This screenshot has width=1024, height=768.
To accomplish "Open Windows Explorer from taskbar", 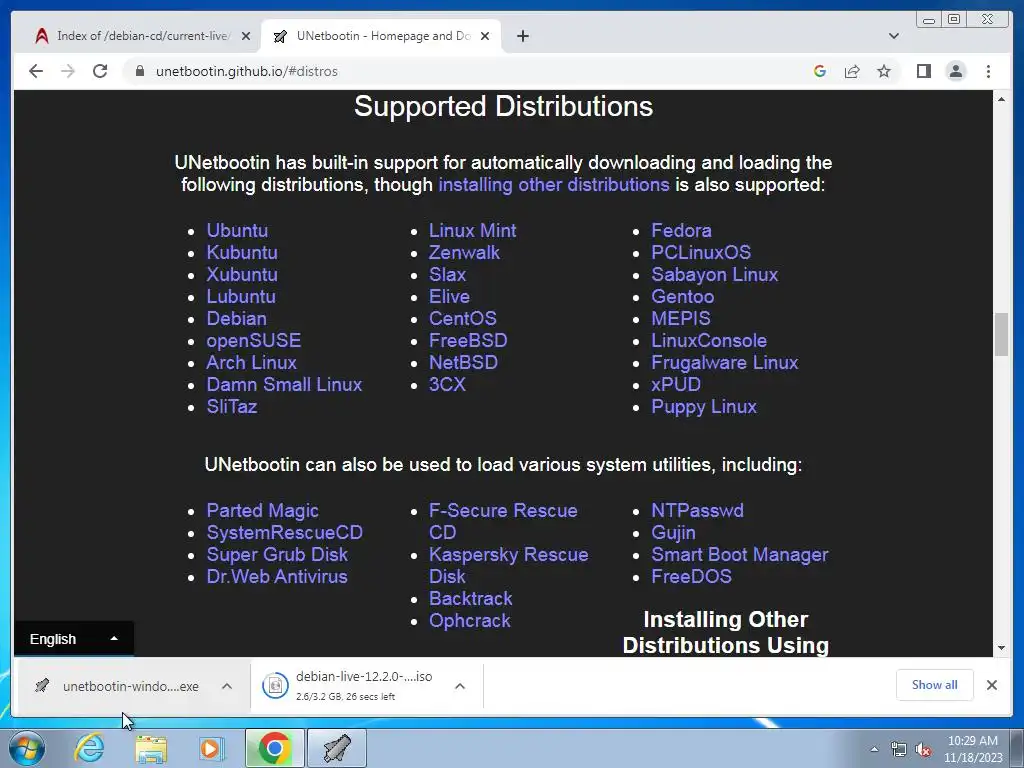I will (x=150, y=748).
